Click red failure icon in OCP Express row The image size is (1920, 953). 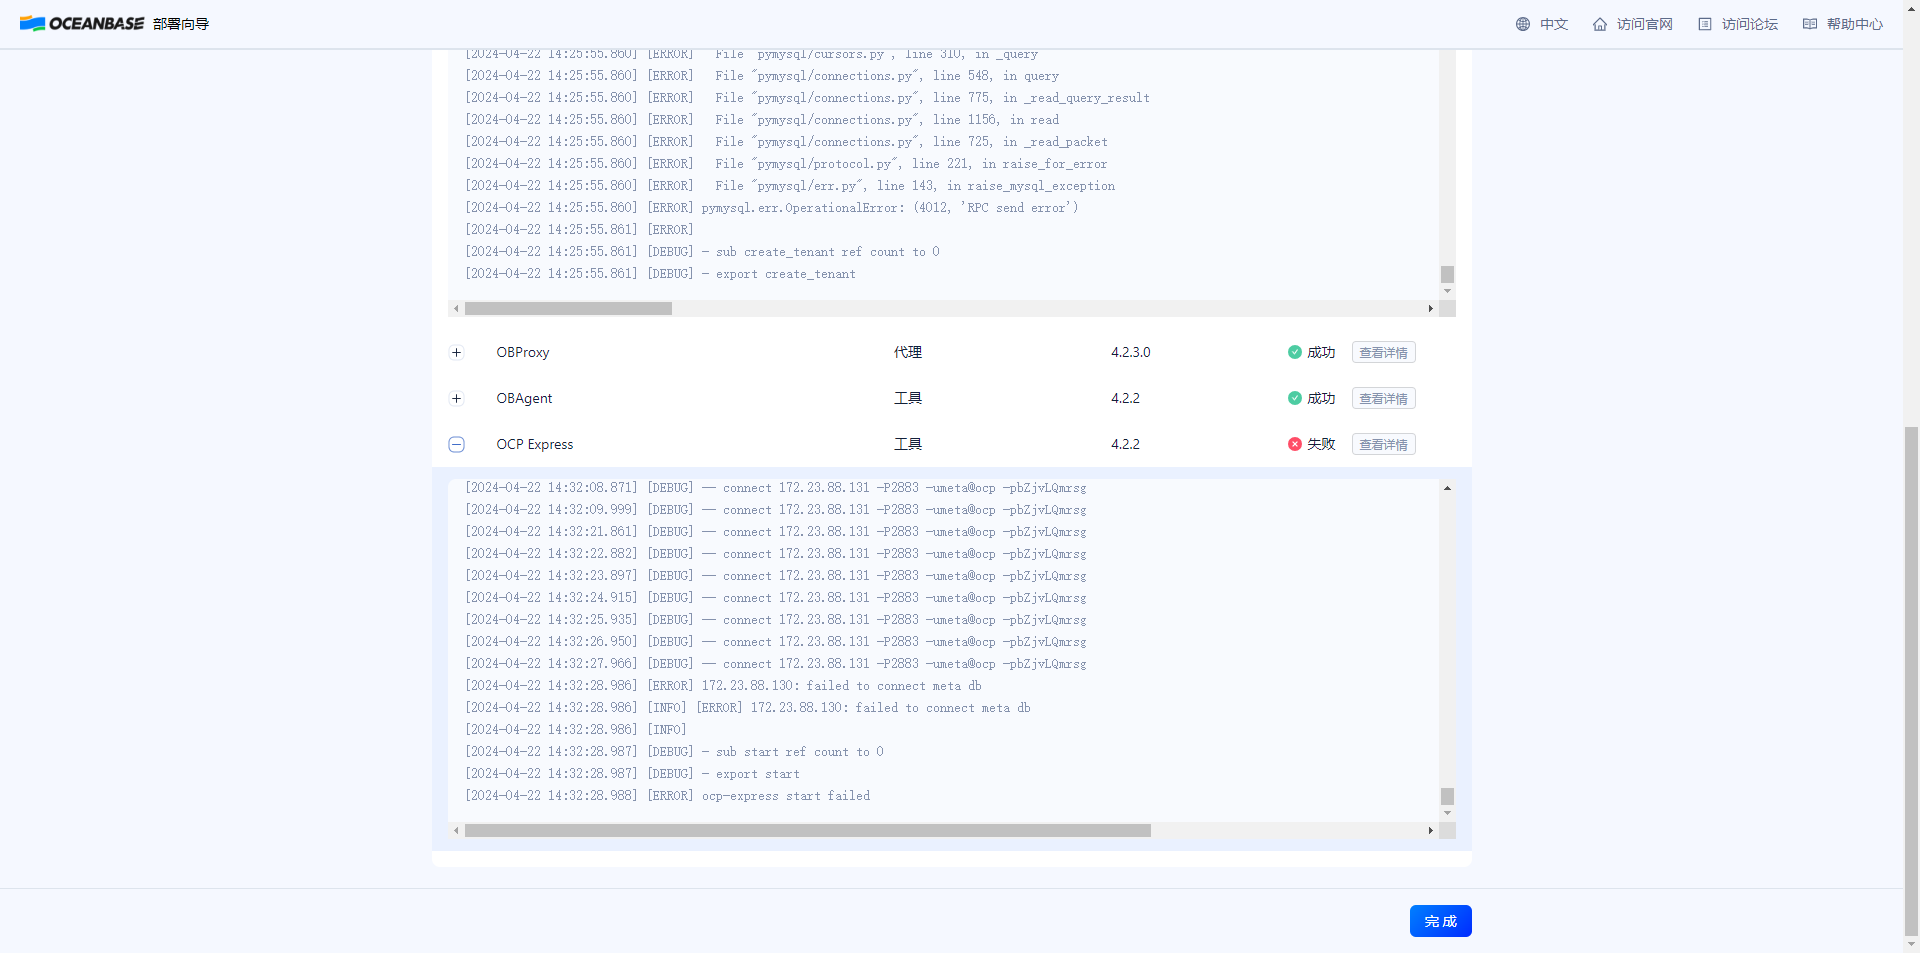1295,444
